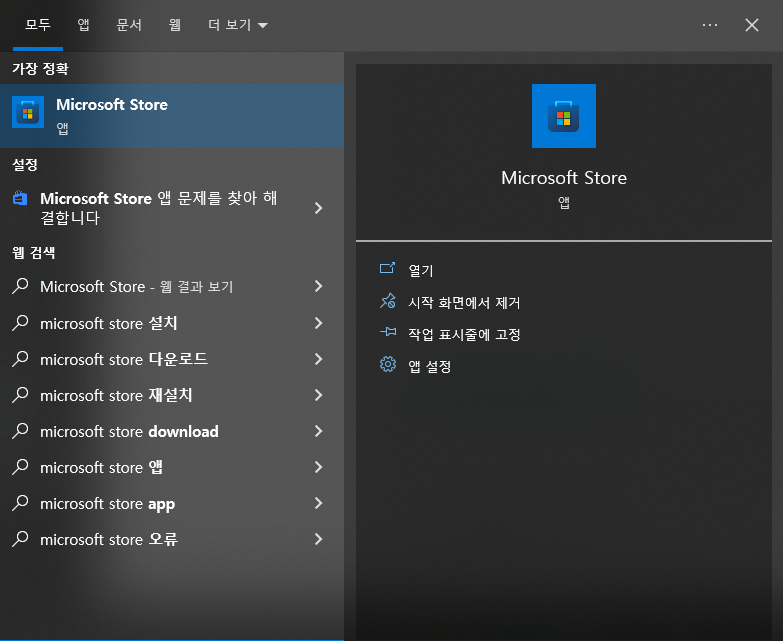783x641 pixels.
Task: Select microsoft store 설치 suggestion
Action: tap(172, 323)
